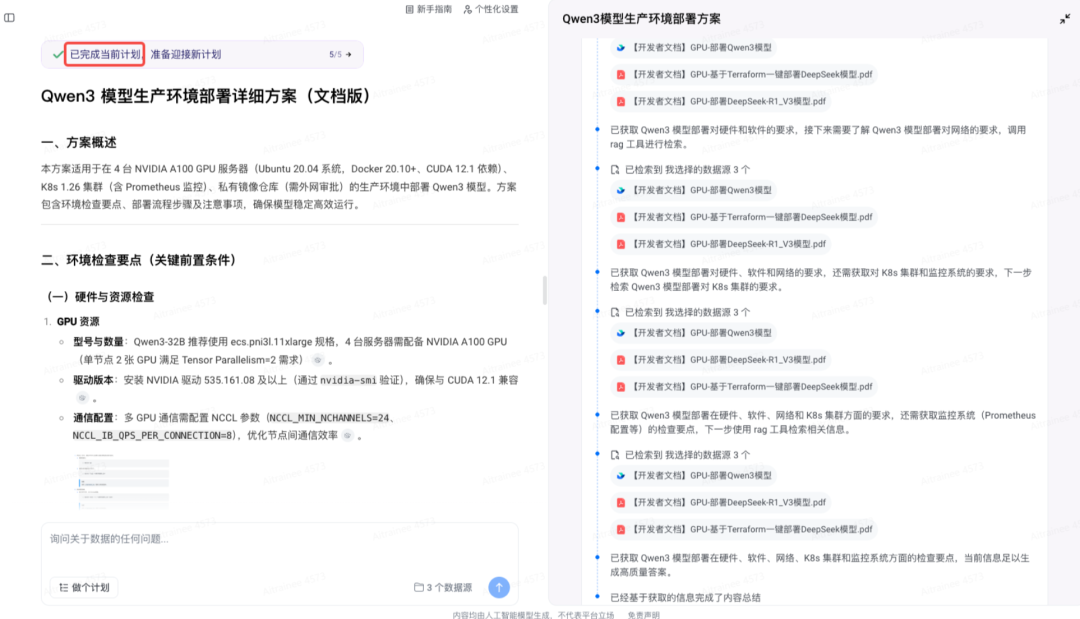Focus the 询问关于数据的任何问题 input box
The image size is (1080, 619).
[279, 539]
